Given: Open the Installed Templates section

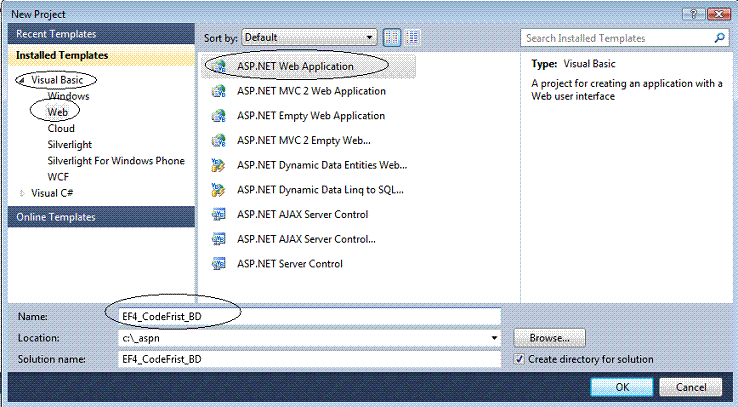Looking at the screenshot, I should 101,55.
